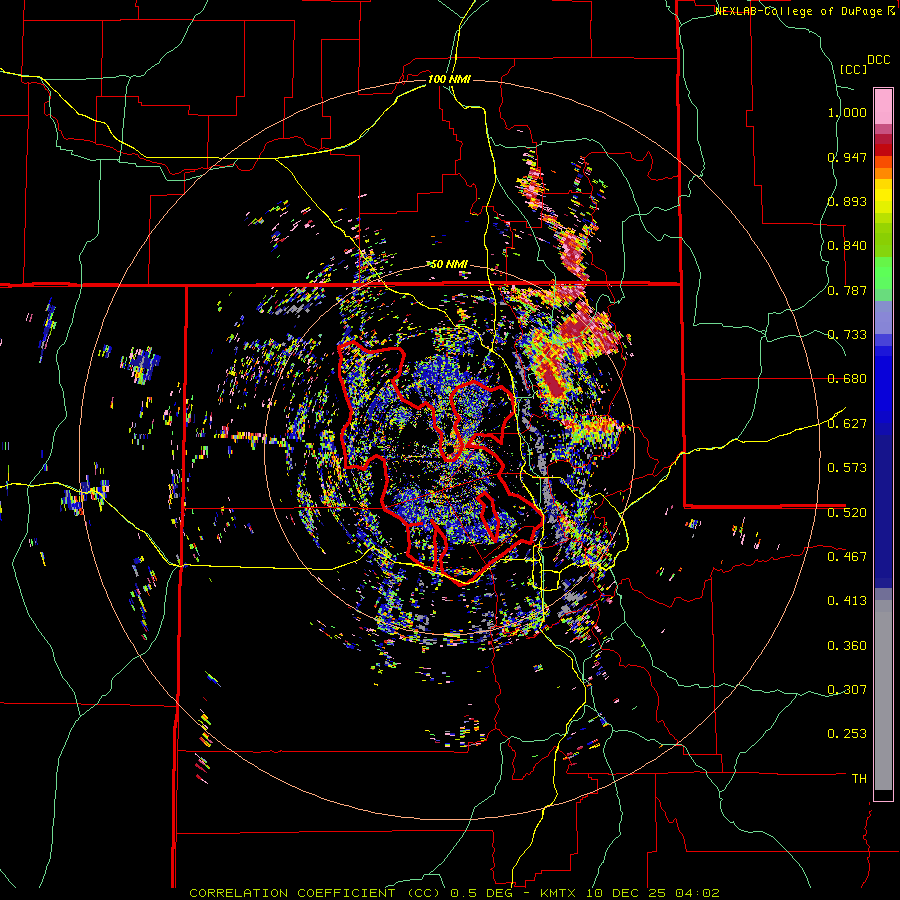
Task: Select the 0.627 scale value
Action: point(847,424)
